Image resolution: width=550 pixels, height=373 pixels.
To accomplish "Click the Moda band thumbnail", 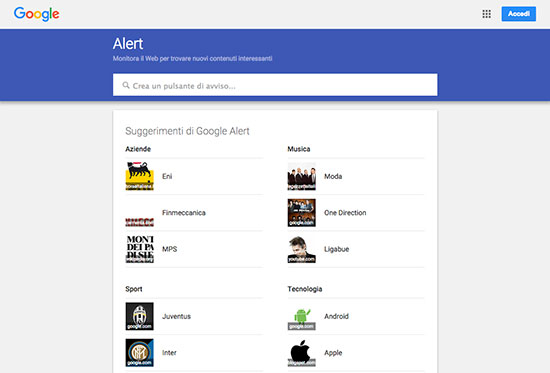I will (302, 176).
